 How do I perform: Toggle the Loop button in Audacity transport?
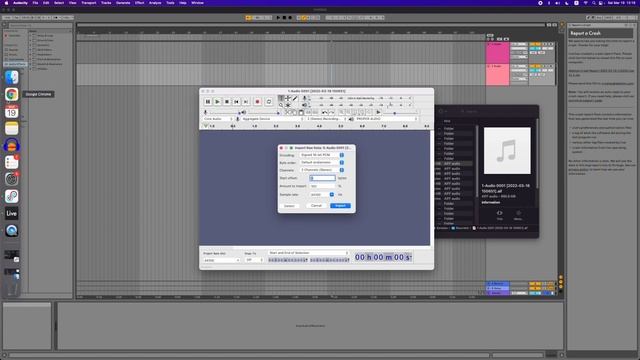(269, 102)
